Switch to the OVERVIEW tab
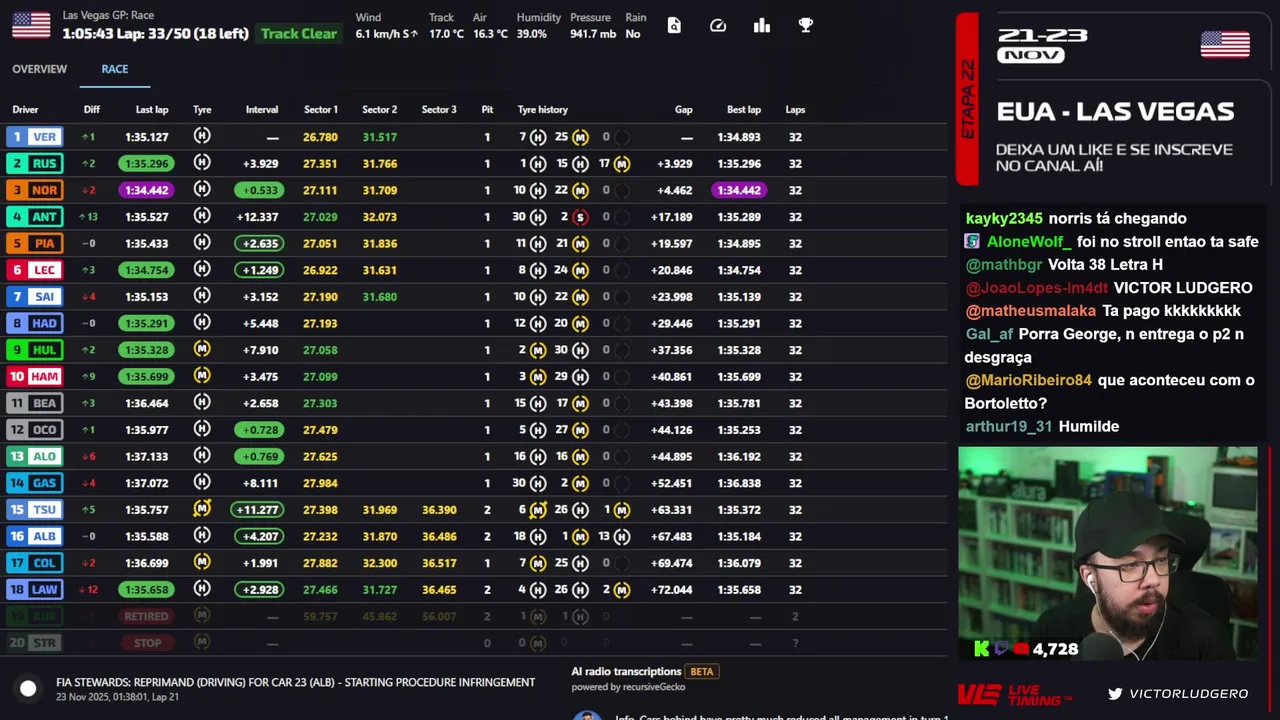The height and width of the screenshot is (720, 1280). [39, 69]
